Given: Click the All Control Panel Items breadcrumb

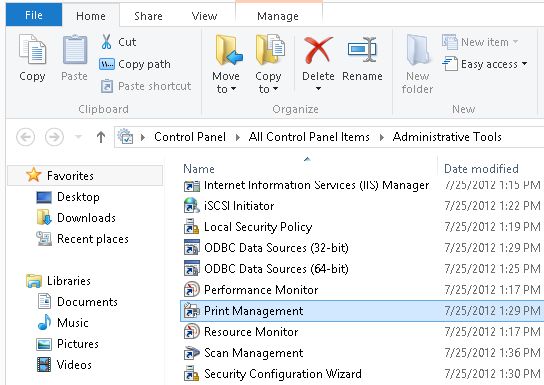Looking at the screenshot, I should (x=309, y=137).
